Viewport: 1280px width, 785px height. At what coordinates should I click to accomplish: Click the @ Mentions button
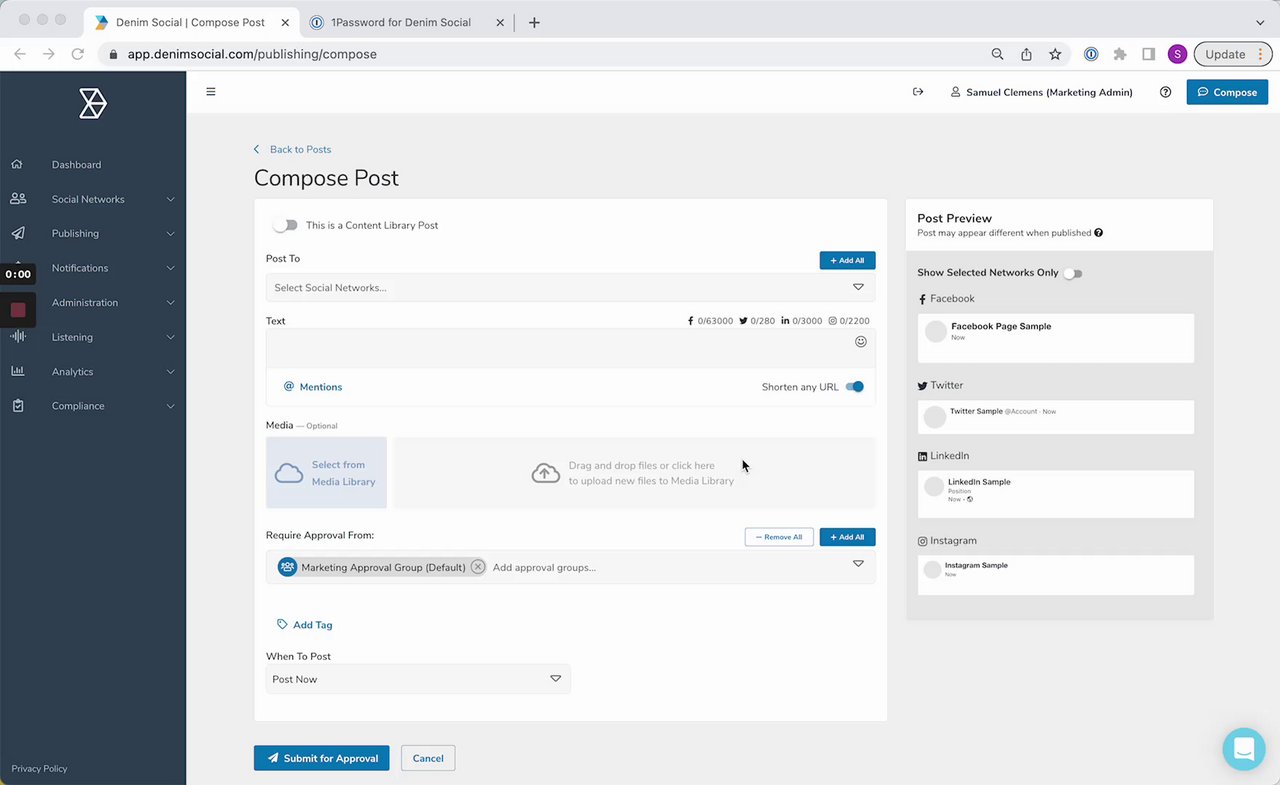312,387
